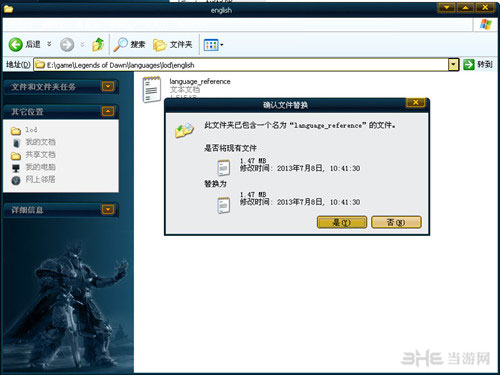
Task: Click the 共享文档 folder icon
Action: coord(16,155)
